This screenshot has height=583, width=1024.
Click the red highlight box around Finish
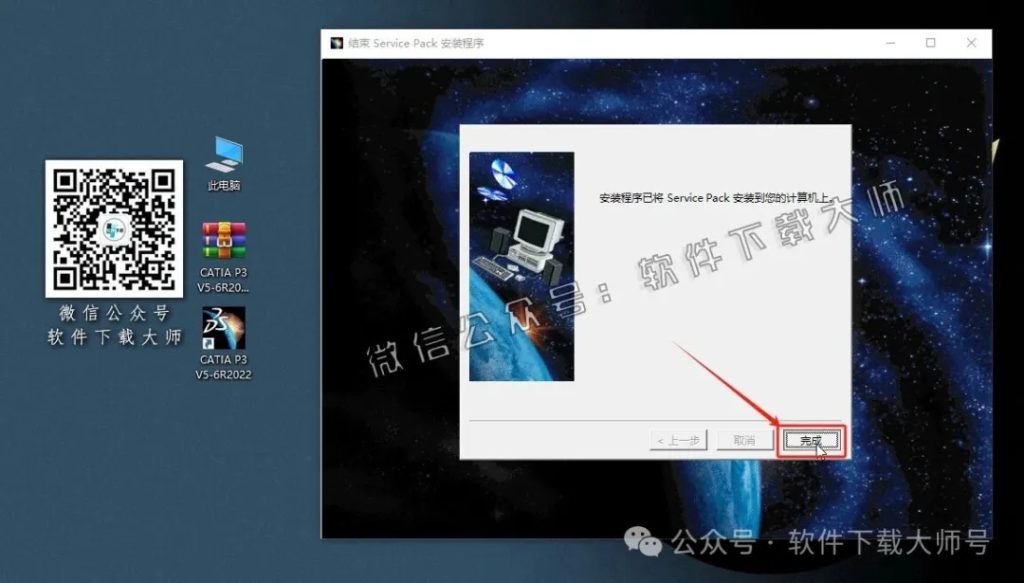click(x=812, y=439)
